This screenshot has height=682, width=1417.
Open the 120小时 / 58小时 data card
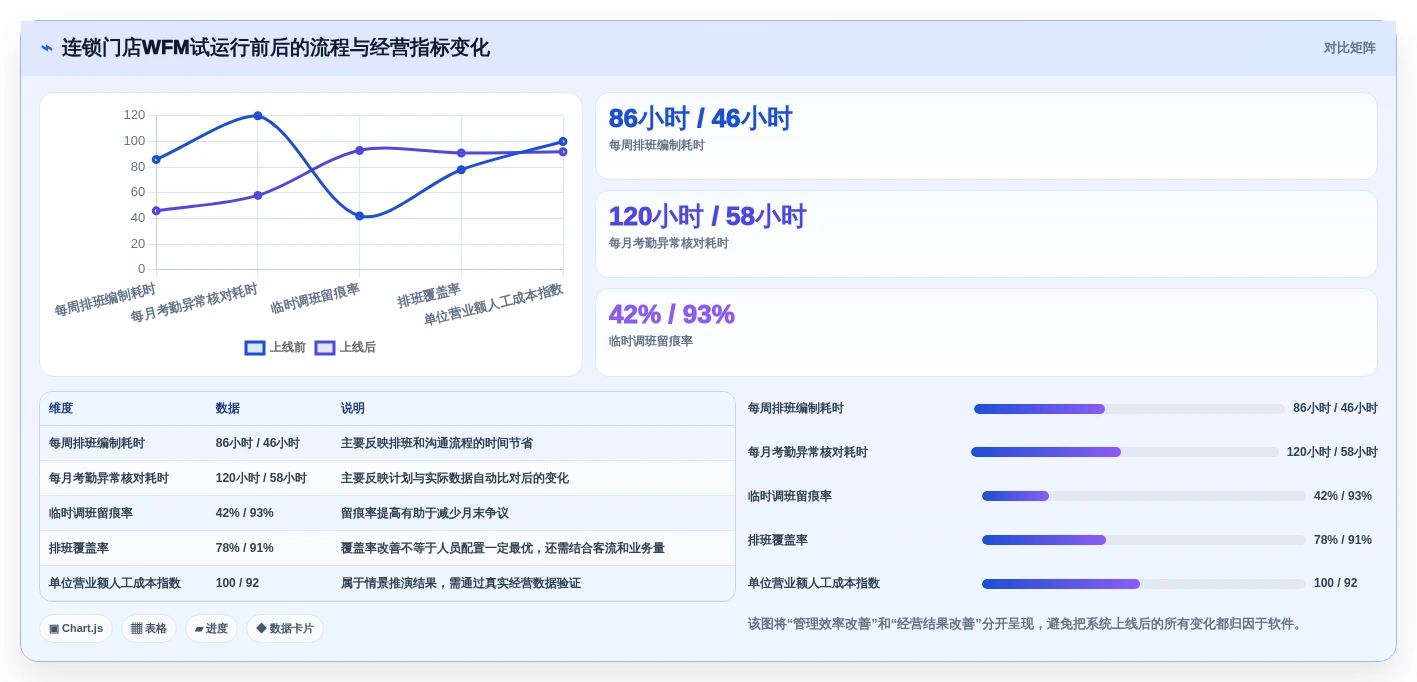(986, 234)
